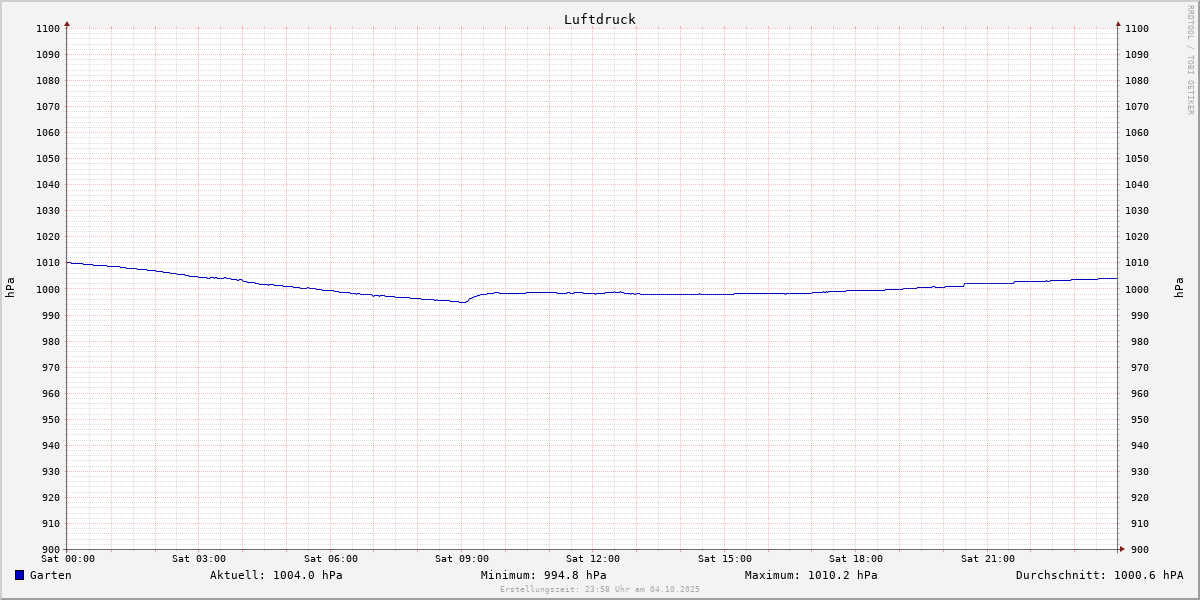Click the Maximum 1010.2 hPa value

tap(811, 575)
